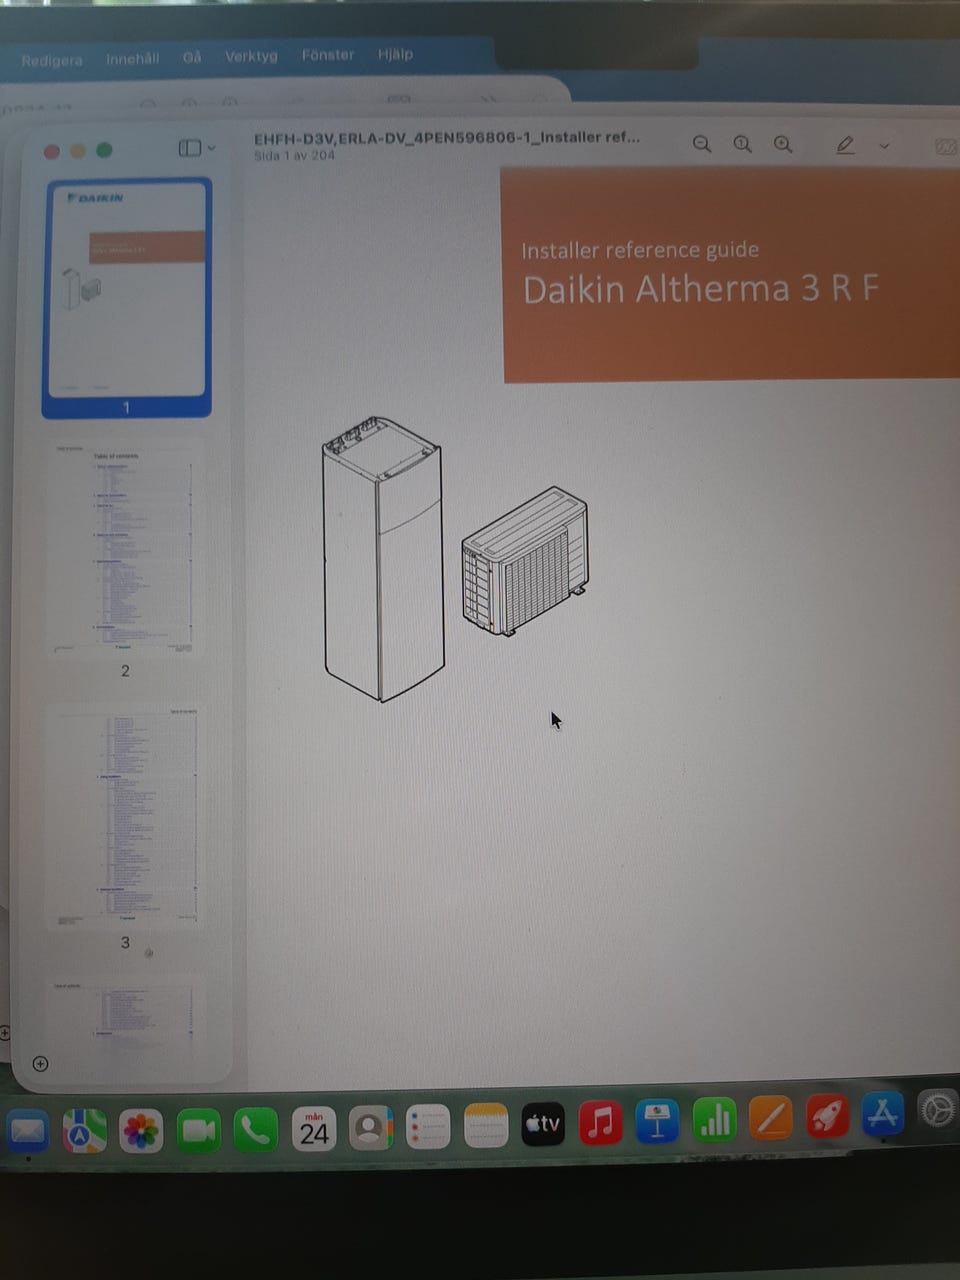
Task: Open the Hjälp menu
Action: 395,54
